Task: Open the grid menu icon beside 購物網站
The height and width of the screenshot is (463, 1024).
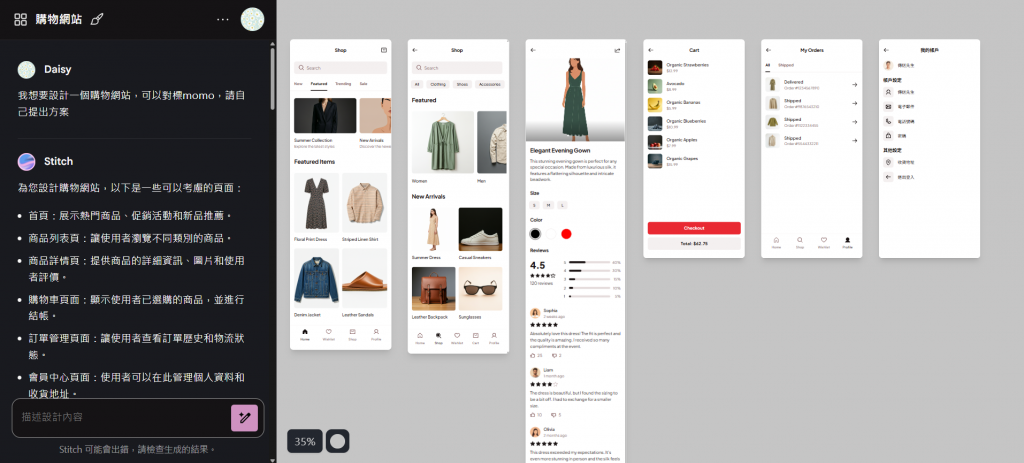Action: (20, 20)
